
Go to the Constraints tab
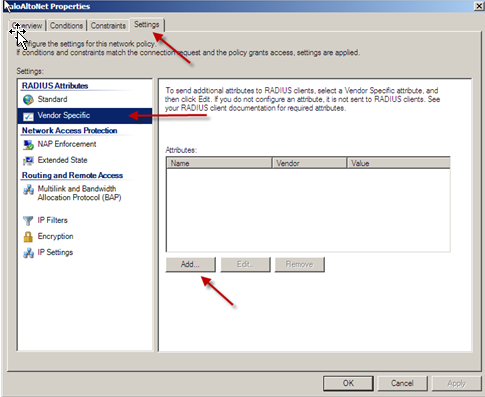108,26
